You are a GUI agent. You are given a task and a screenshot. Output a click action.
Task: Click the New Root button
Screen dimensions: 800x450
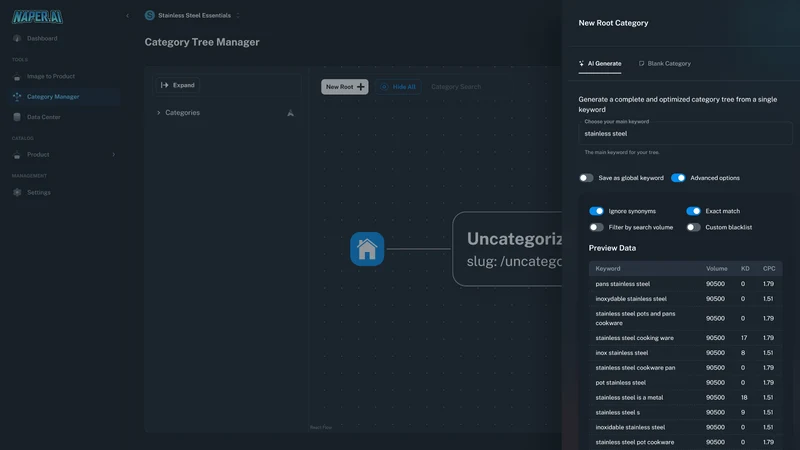point(344,87)
